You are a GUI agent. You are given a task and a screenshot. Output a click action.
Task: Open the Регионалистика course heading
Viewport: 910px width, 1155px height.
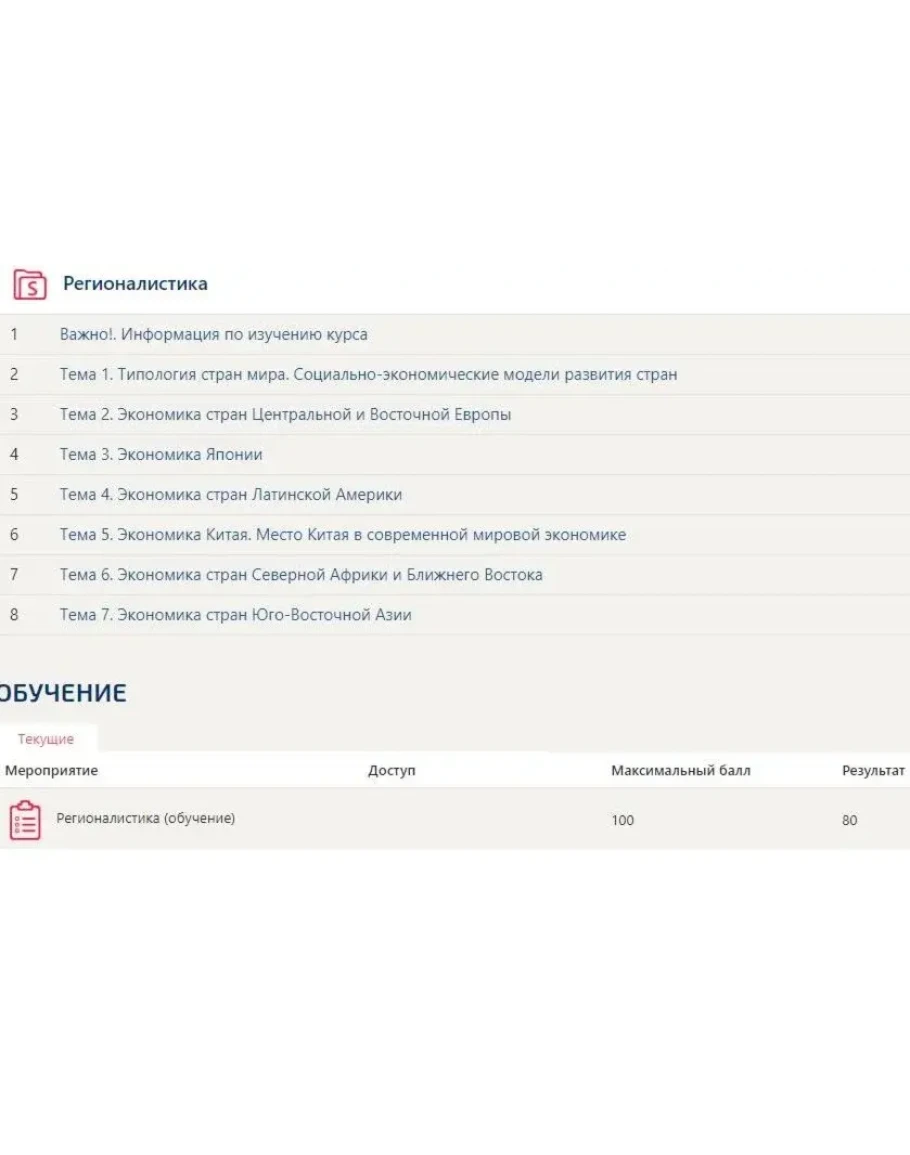[x=135, y=284]
